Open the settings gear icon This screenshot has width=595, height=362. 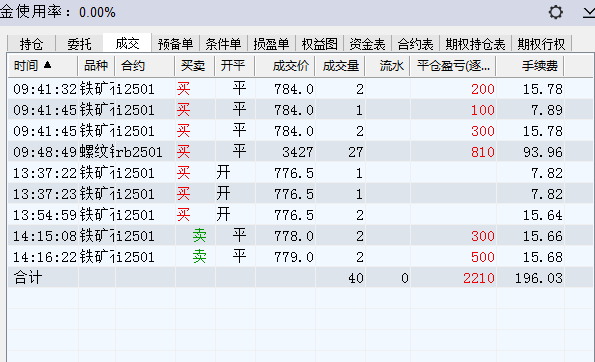(556, 13)
